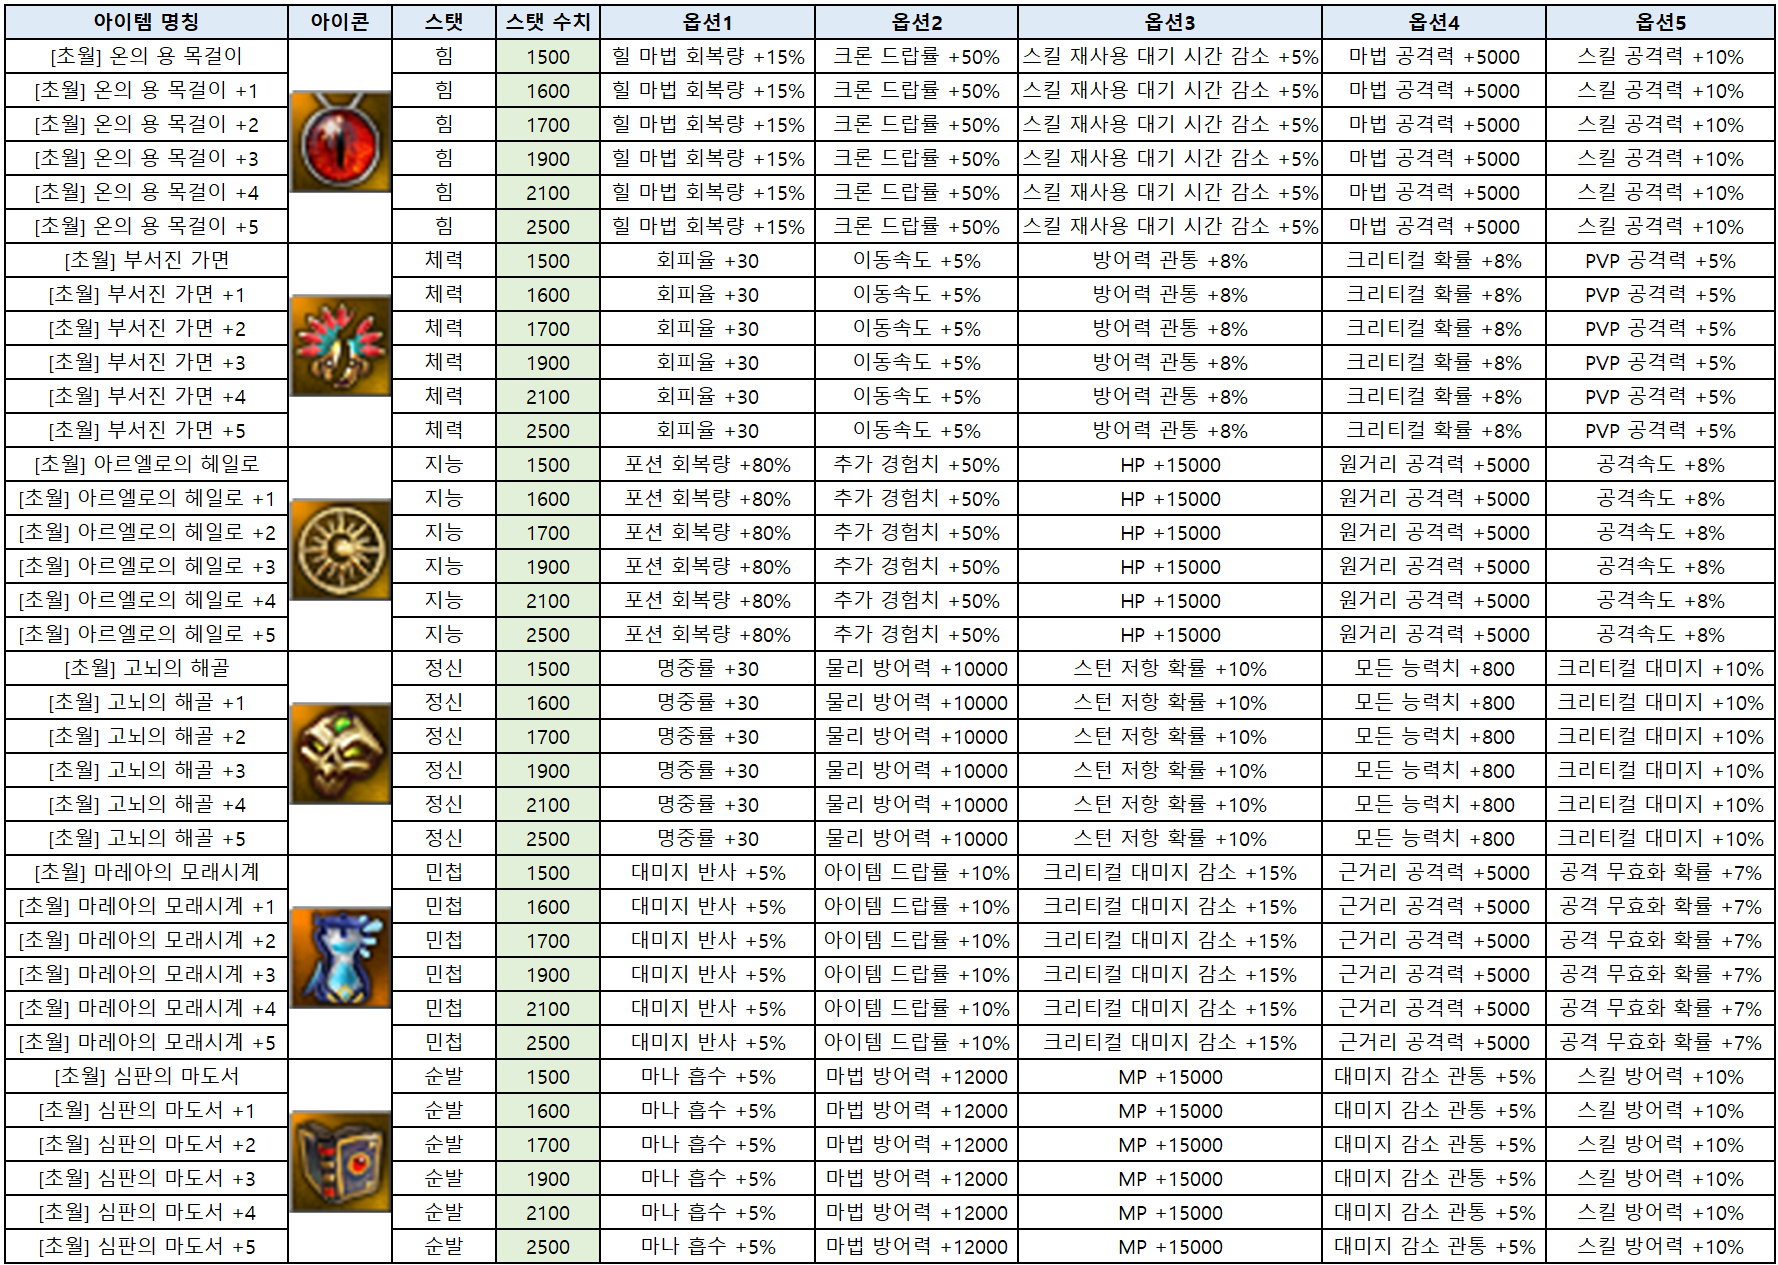This screenshot has width=1778, height=1265.
Task: Select the [초월] 온의 용 목걸이 +5 cell
Action: pos(146,227)
